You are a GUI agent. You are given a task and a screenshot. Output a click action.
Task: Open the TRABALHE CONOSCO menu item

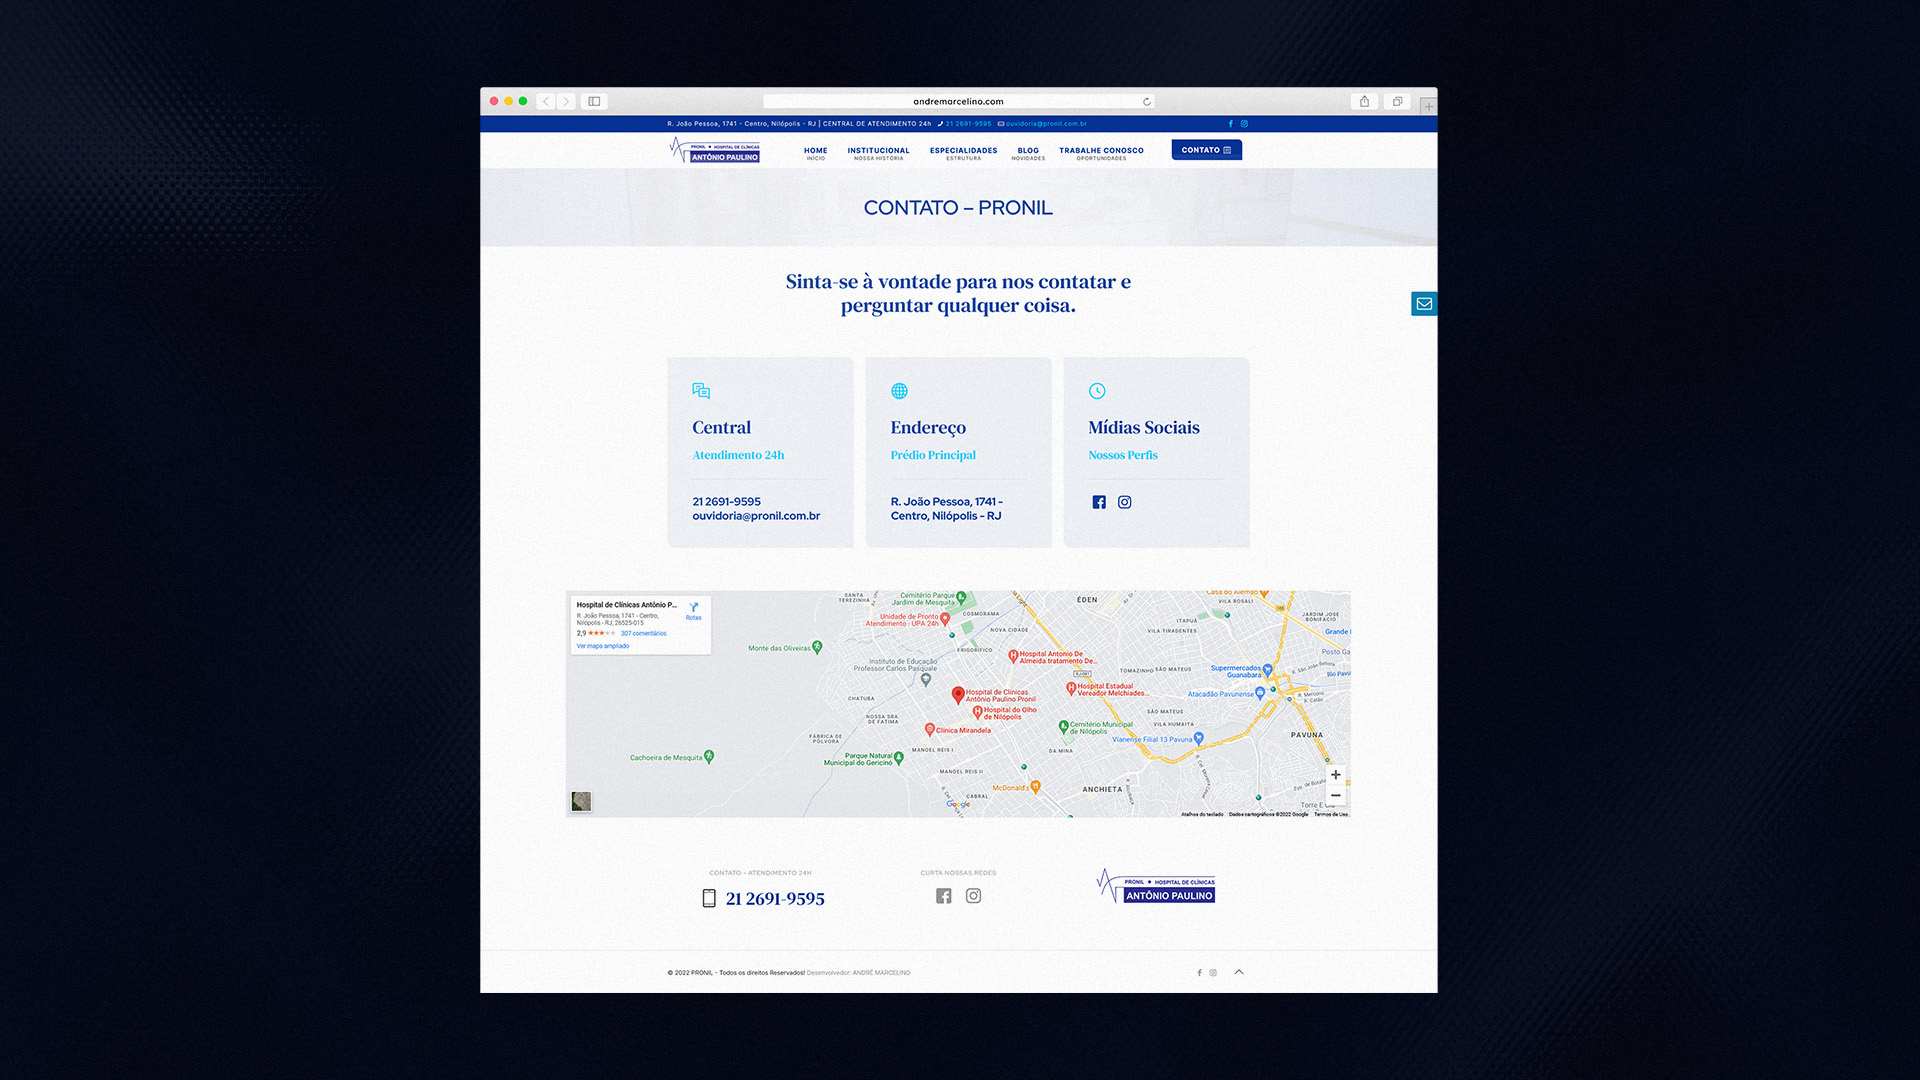pyautogui.click(x=1101, y=153)
